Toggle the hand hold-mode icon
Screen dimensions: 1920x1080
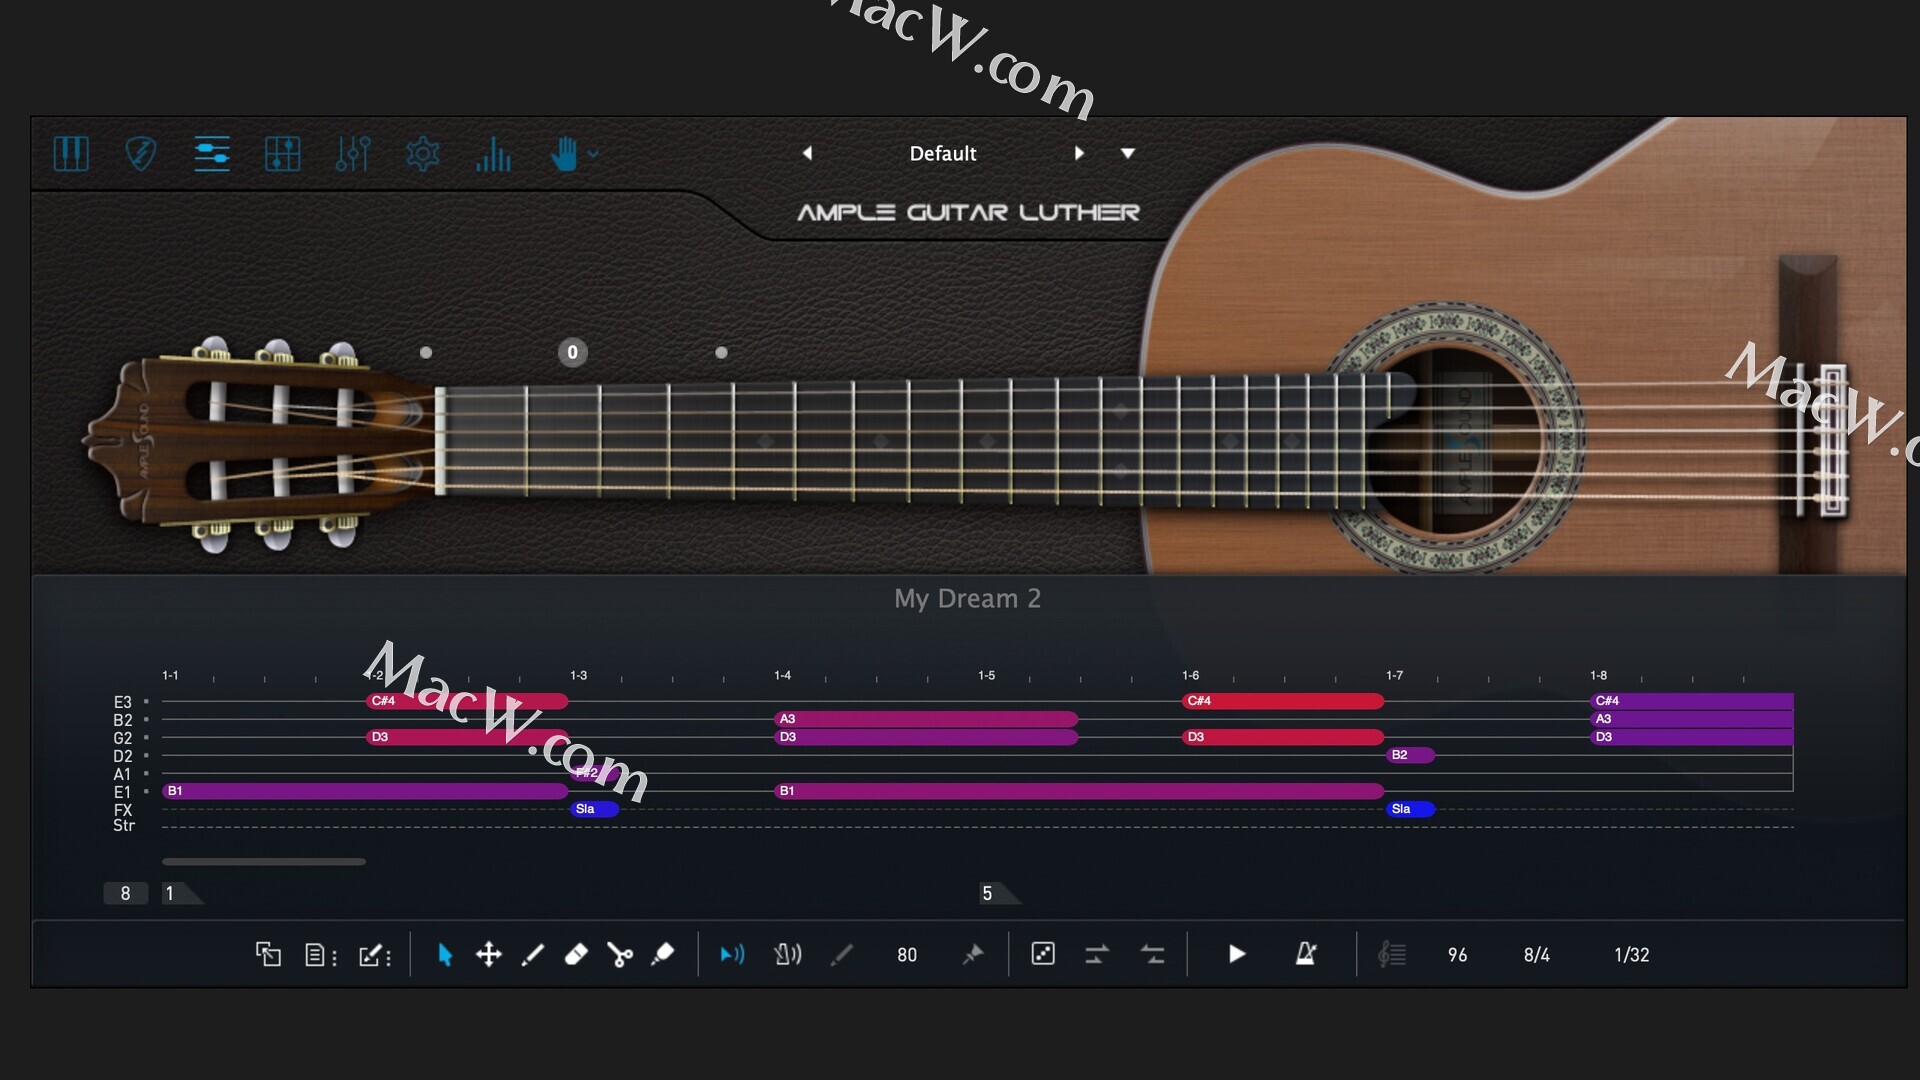coord(565,154)
